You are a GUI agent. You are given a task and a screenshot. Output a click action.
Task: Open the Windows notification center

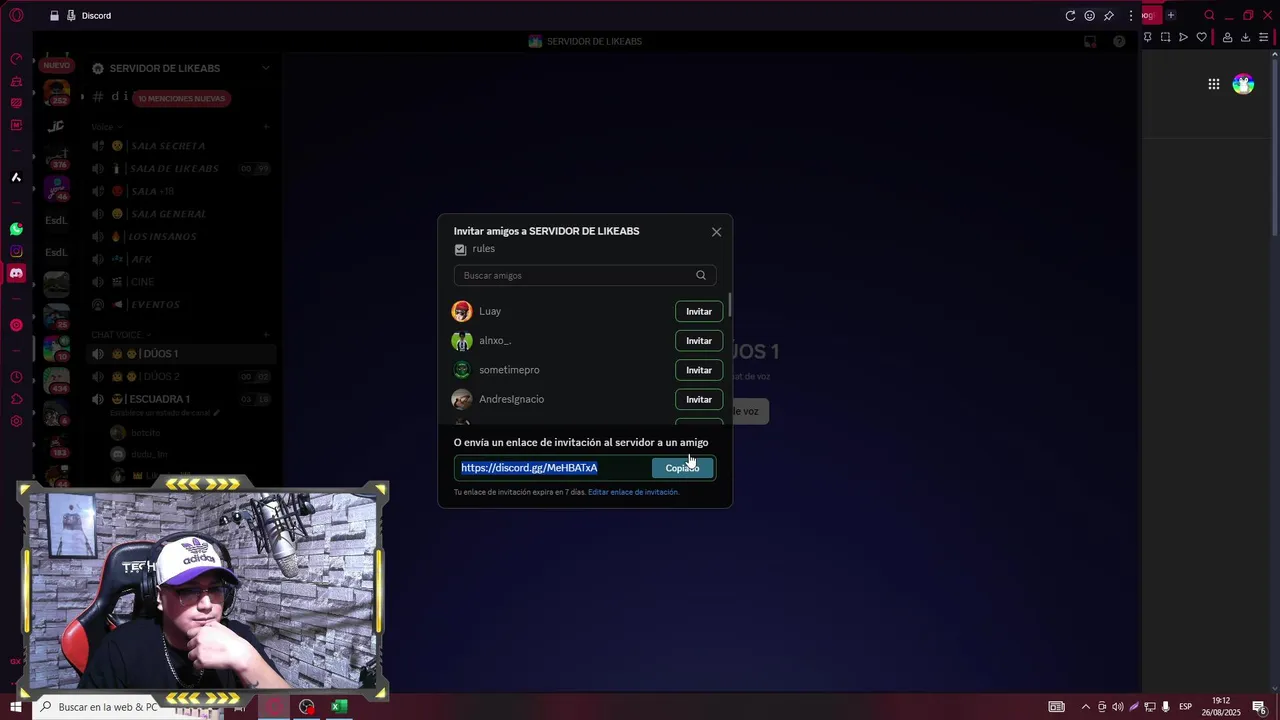click(1259, 707)
